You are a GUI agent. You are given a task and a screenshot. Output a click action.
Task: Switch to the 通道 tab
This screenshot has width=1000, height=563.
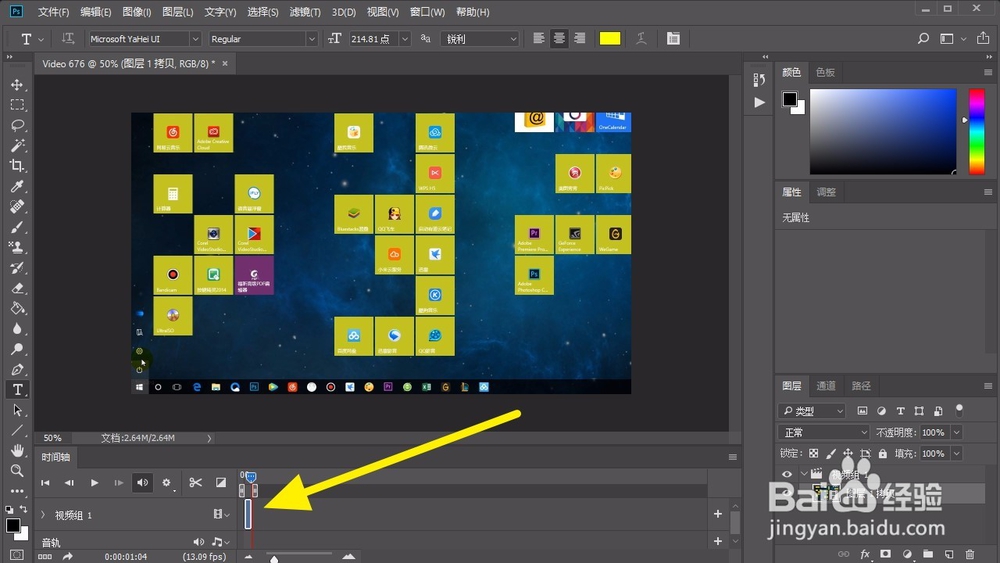826,386
